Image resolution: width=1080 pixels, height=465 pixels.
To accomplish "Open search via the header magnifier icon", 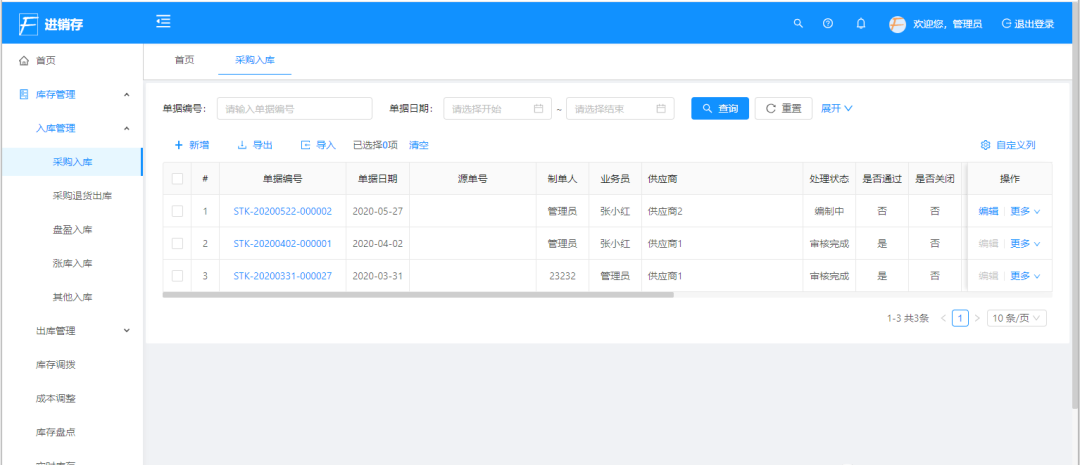I will [x=798, y=23].
